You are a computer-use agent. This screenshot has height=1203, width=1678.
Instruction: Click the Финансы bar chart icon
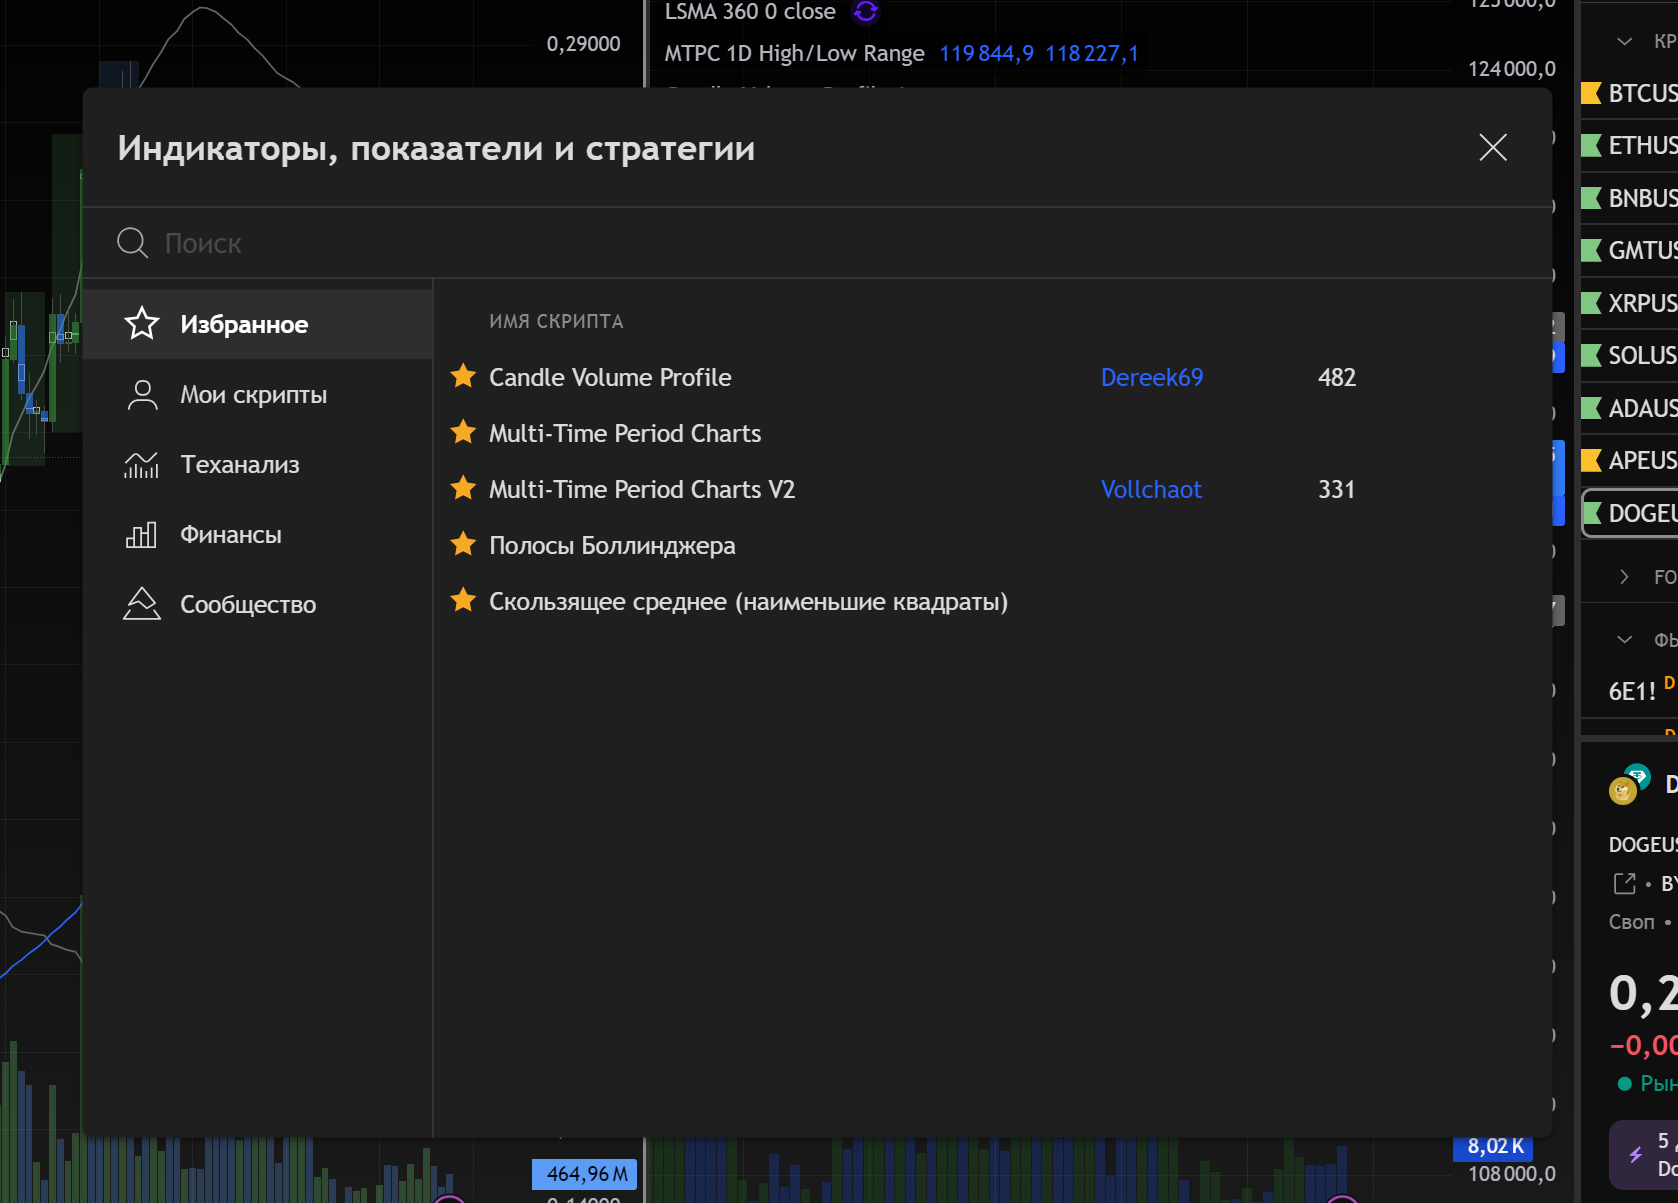point(142,535)
